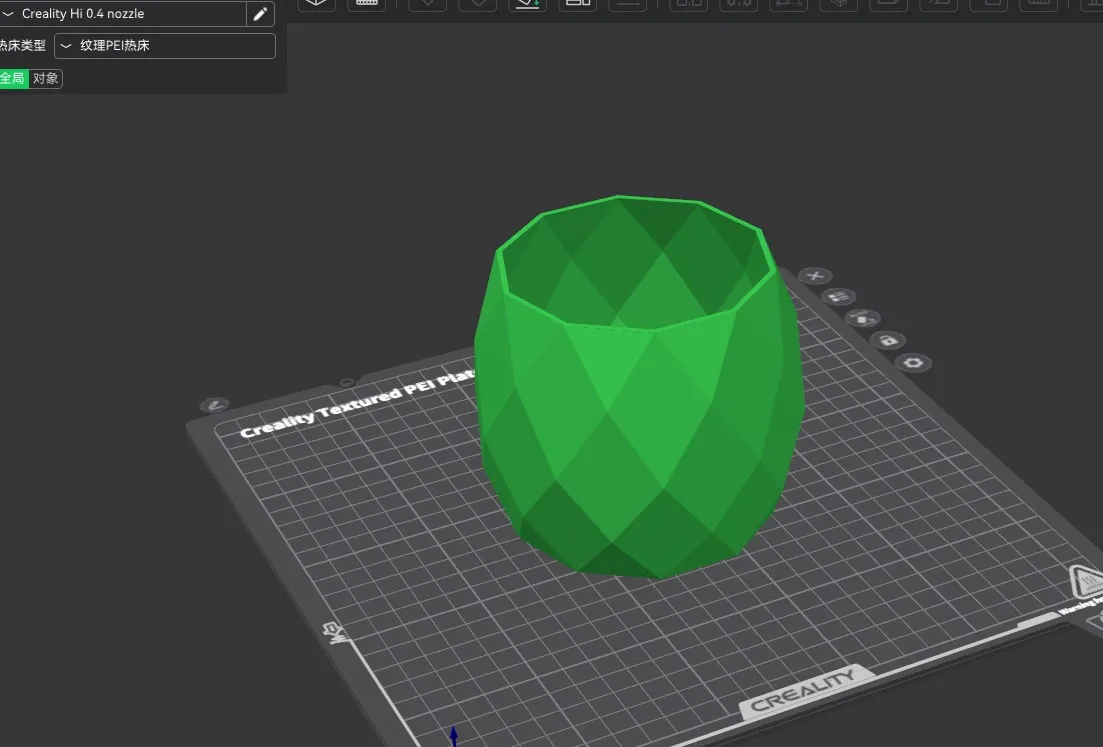The height and width of the screenshot is (747, 1103).
Task: Select the green faceted vase model
Action: coord(639,387)
